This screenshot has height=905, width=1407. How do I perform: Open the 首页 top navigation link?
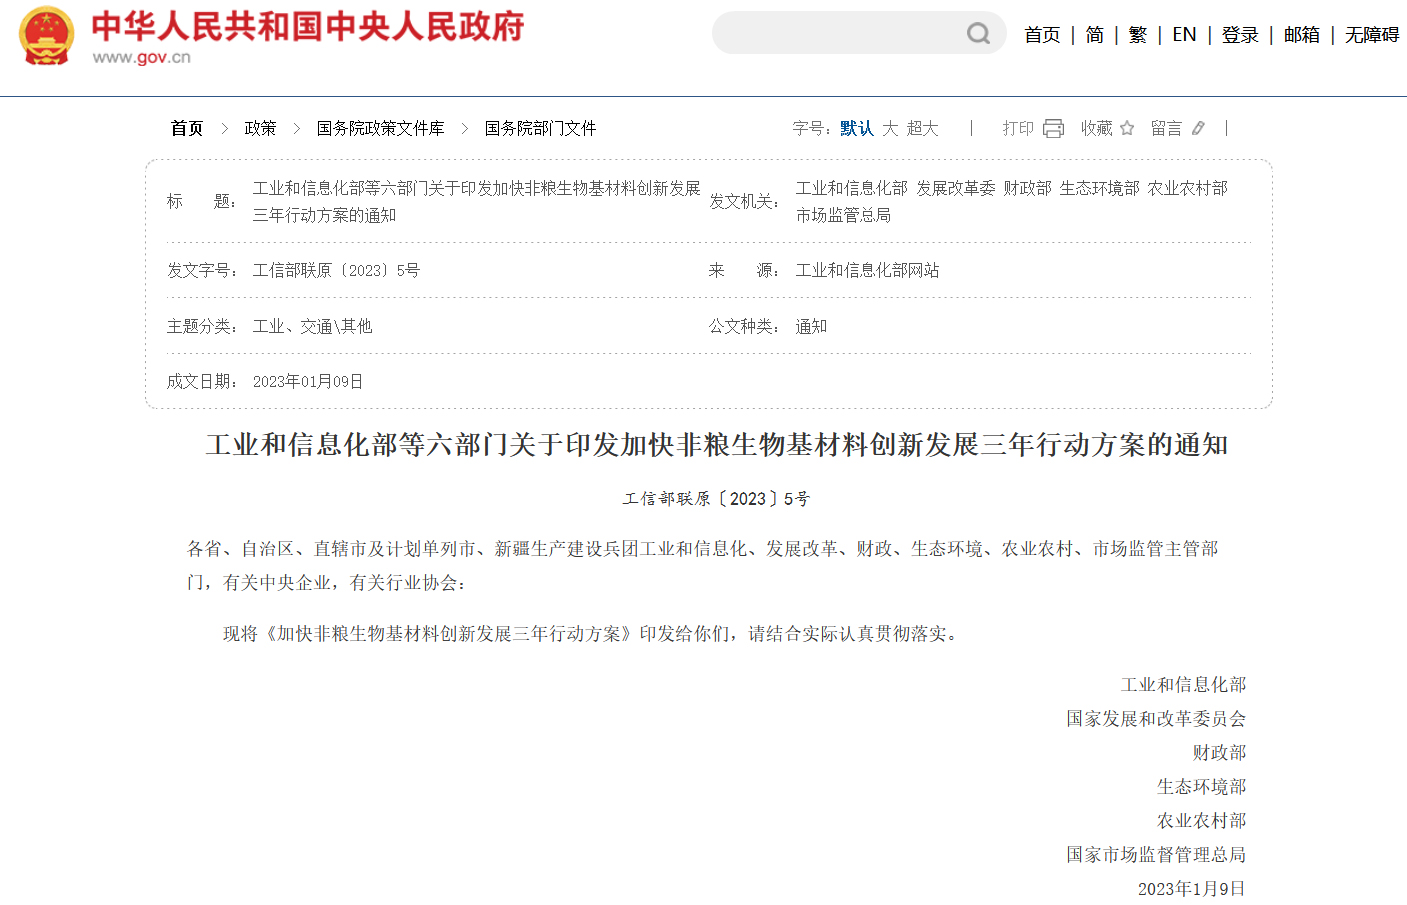(x=1042, y=35)
